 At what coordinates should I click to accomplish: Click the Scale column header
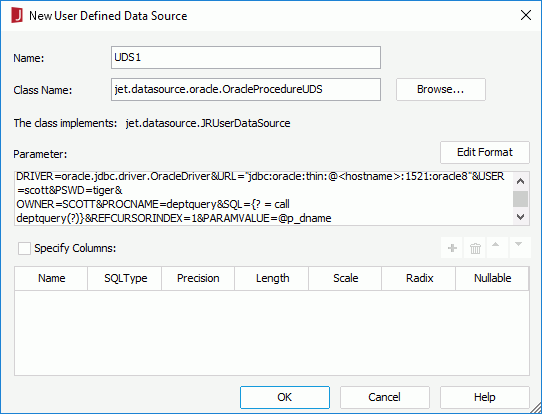(345, 278)
